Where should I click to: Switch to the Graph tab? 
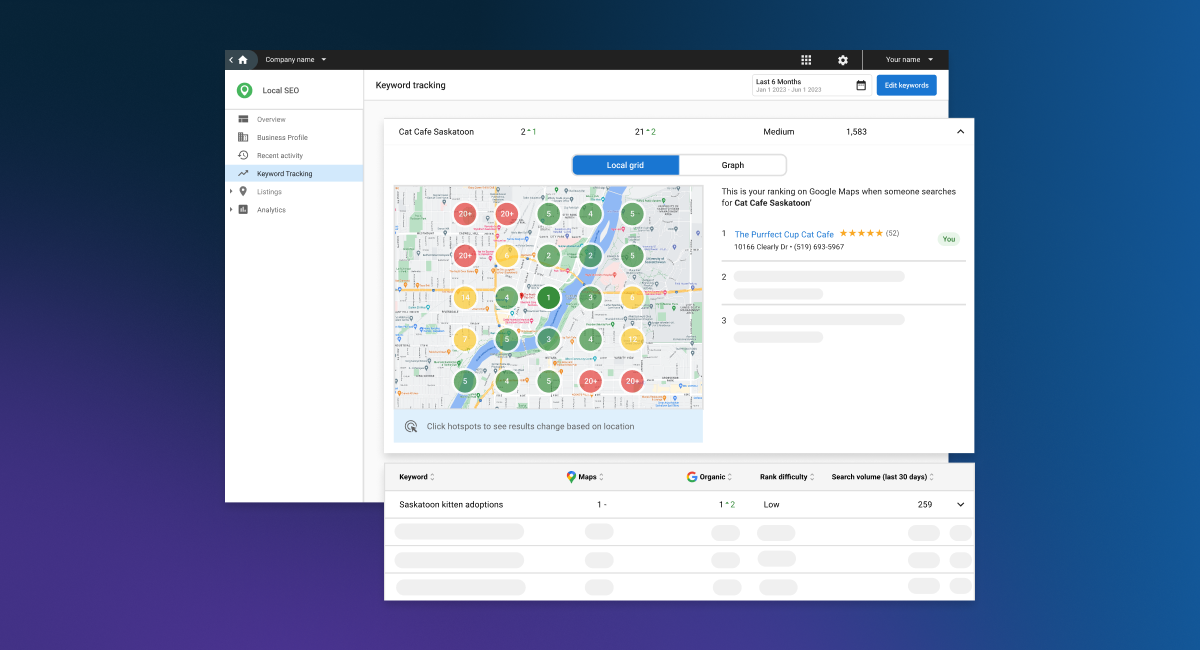[733, 165]
